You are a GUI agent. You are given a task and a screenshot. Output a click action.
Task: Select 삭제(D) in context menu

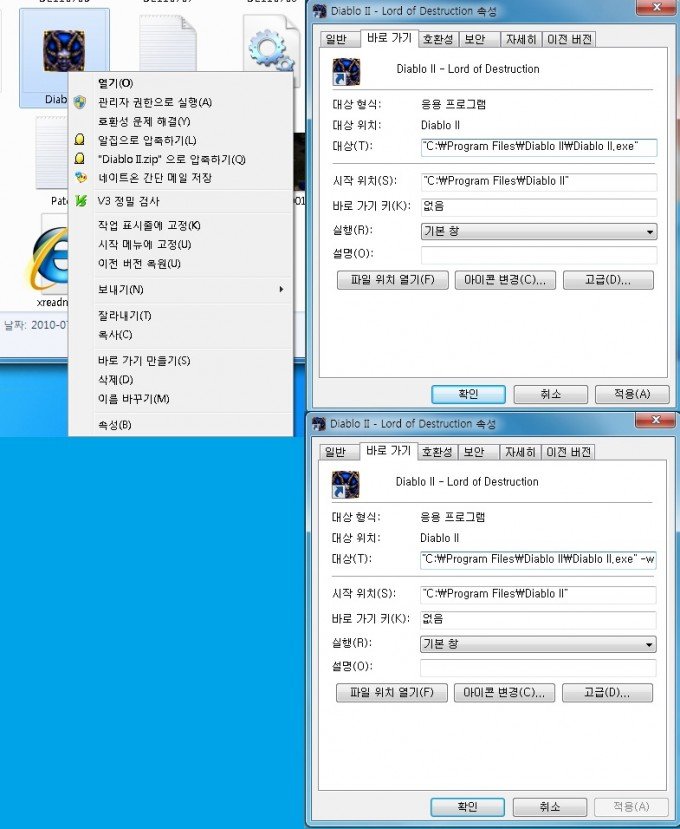[115, 380]
